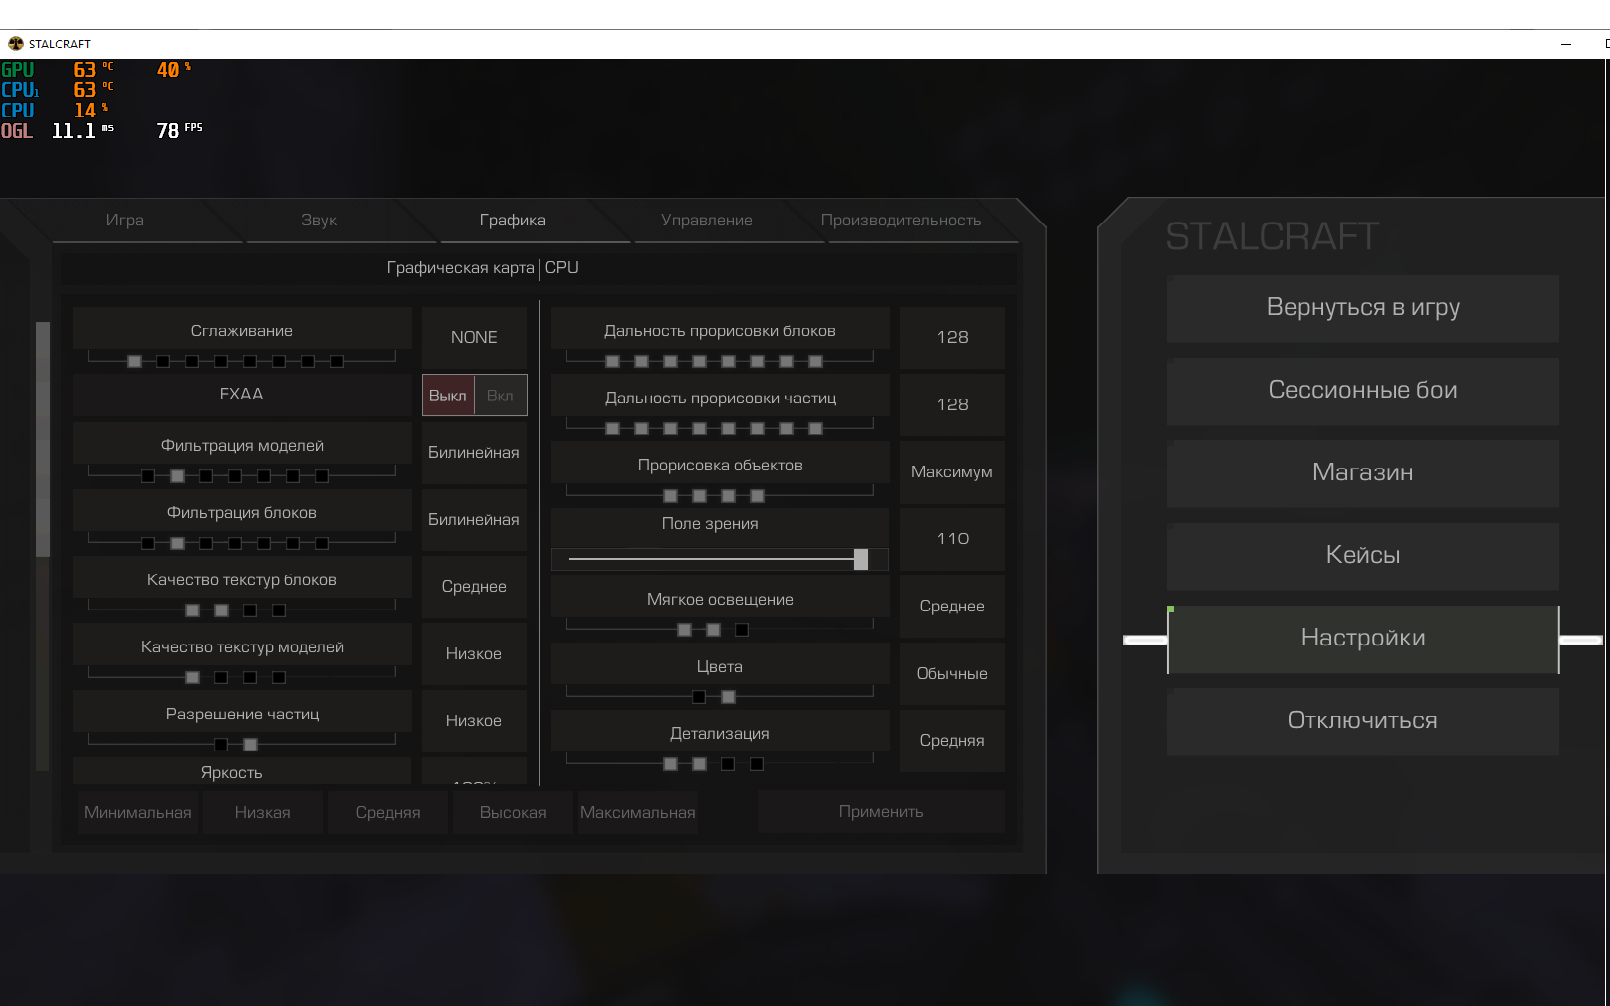Click the Поле зрения slider handle
The image size is (1610, 1006).
click(861, 559)
